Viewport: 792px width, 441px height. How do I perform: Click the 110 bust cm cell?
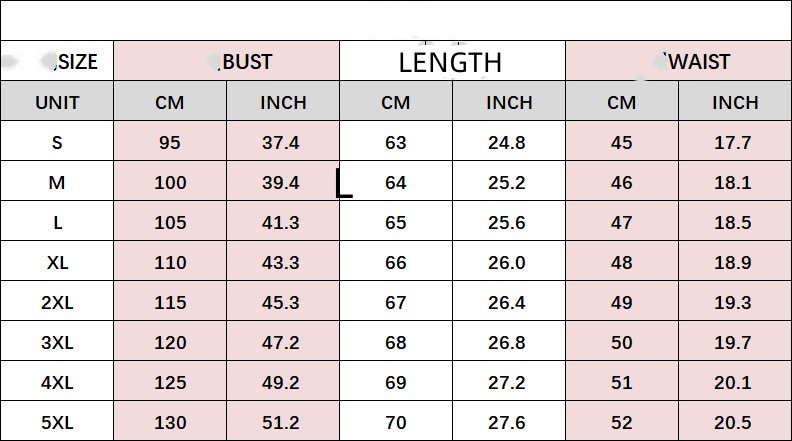tap(170, 262)
